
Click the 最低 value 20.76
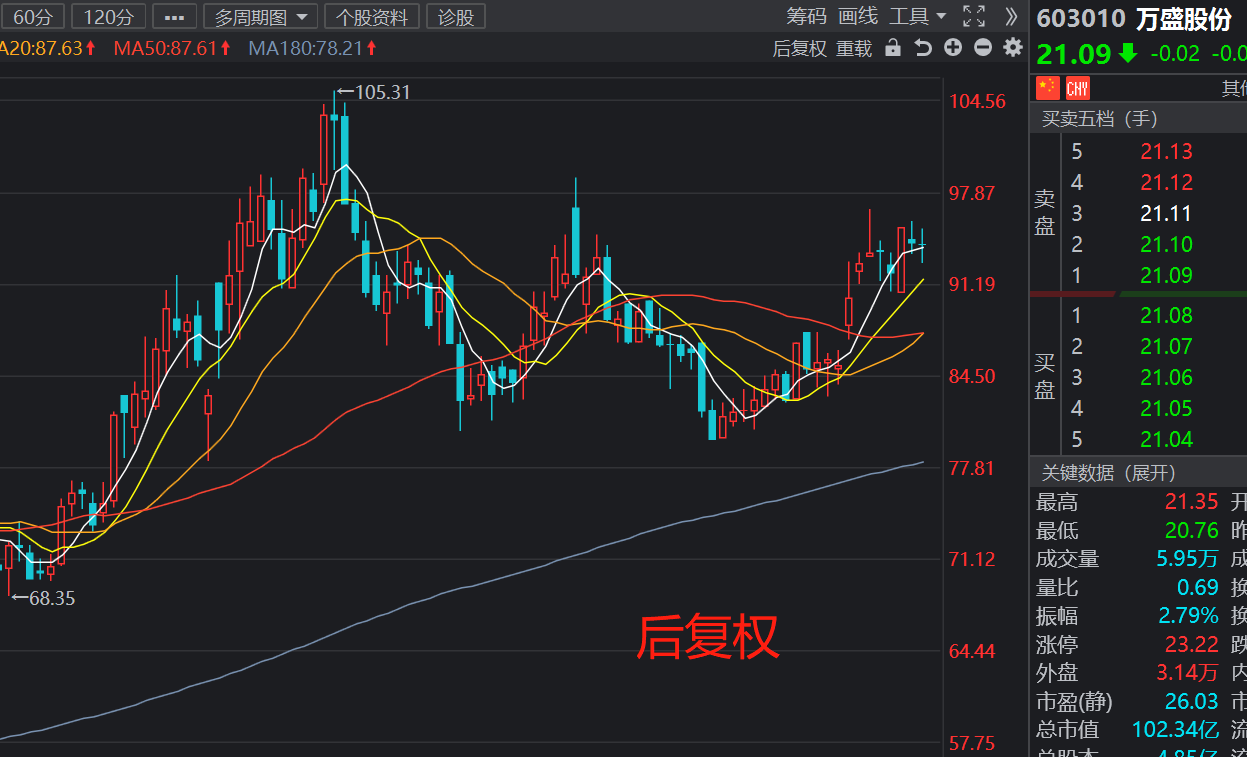point(1191,531)
